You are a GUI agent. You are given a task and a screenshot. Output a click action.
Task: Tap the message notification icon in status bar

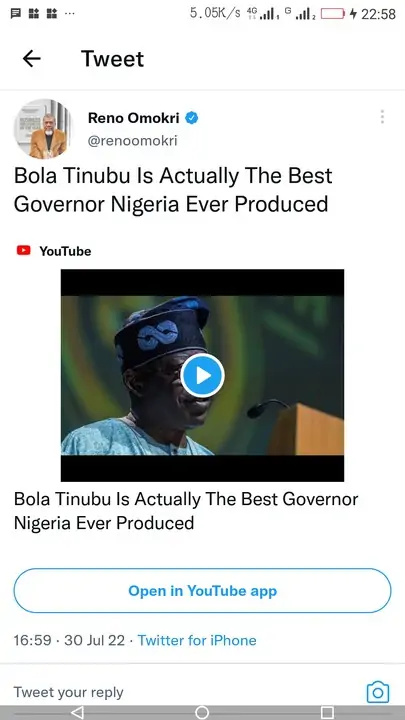(16, 13)
